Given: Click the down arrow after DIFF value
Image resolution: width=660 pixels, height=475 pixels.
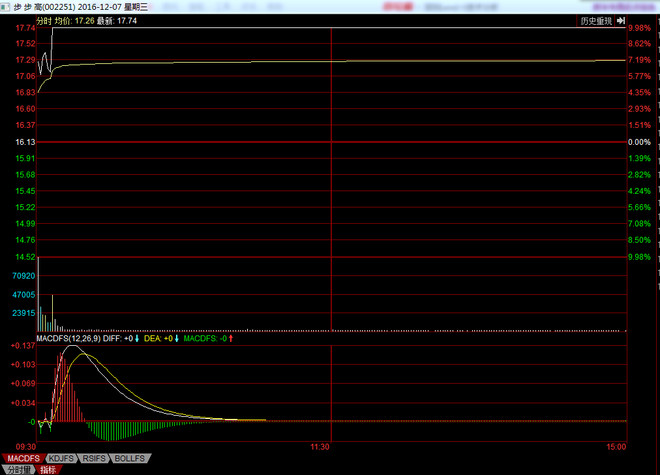Looking at the screenshot, I should coord(137,339).
